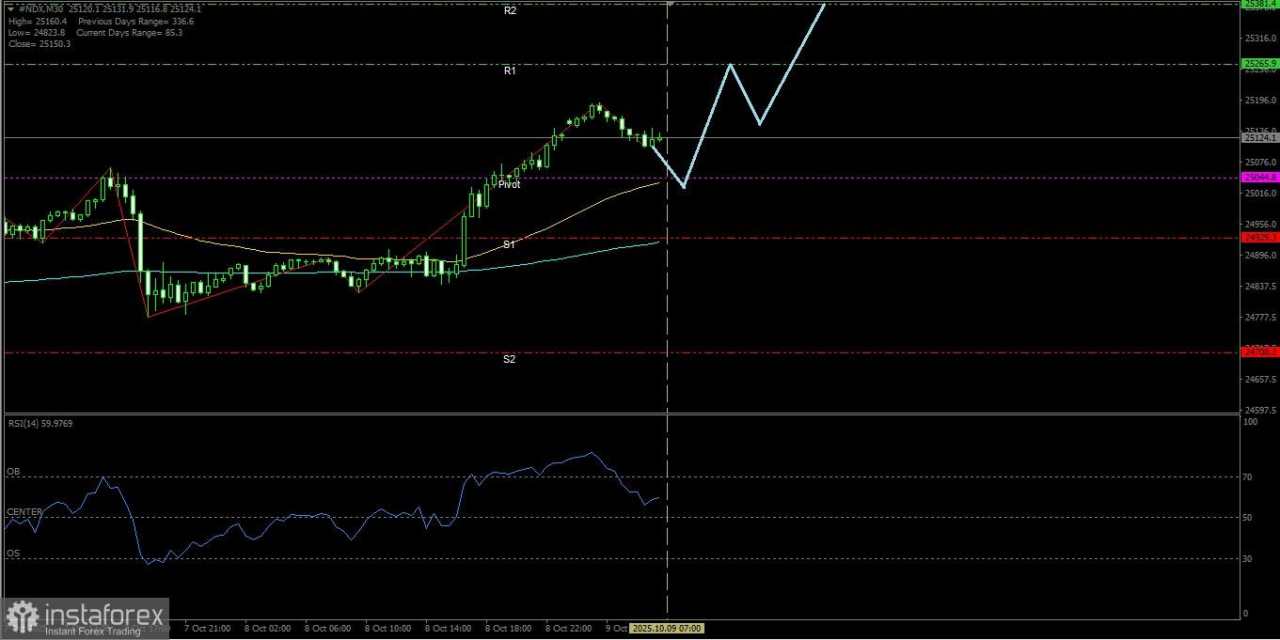The height and width of the screenshot is (640, 1280).
Task: Click the red support price marker 24825.1
Action: (x=1261, y=237)
